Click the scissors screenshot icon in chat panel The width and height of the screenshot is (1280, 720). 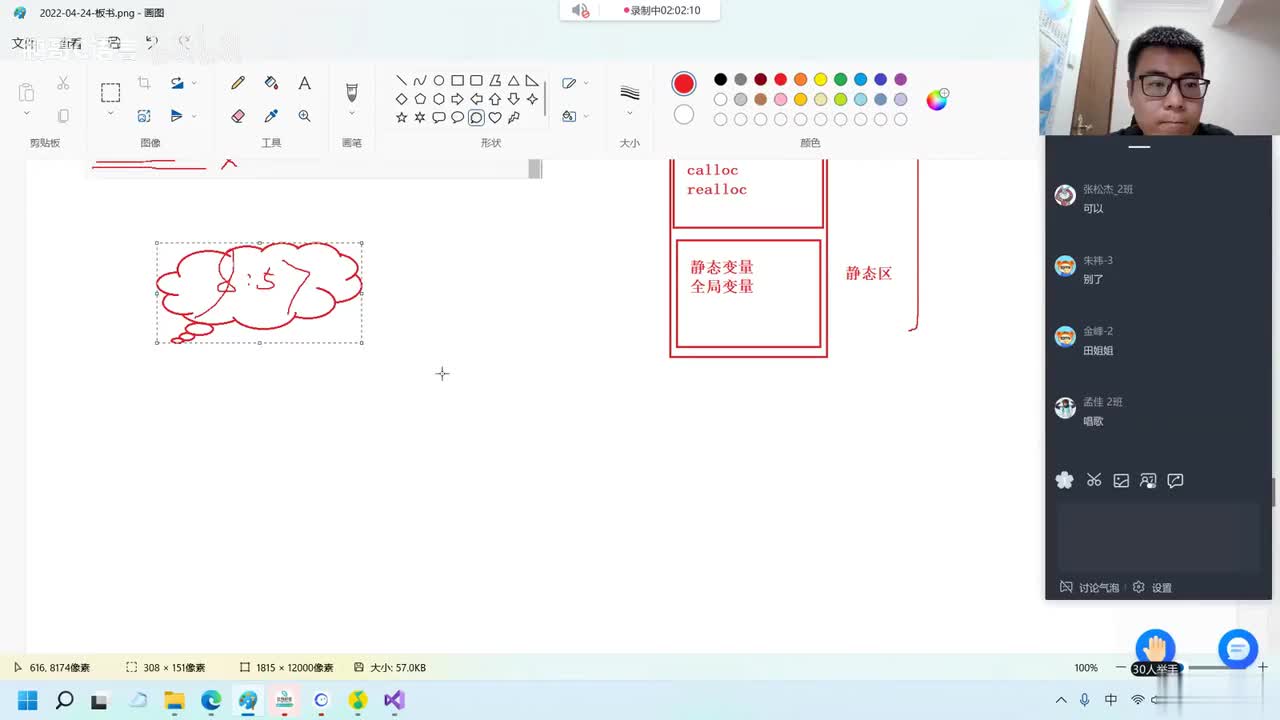point(1094,481)
